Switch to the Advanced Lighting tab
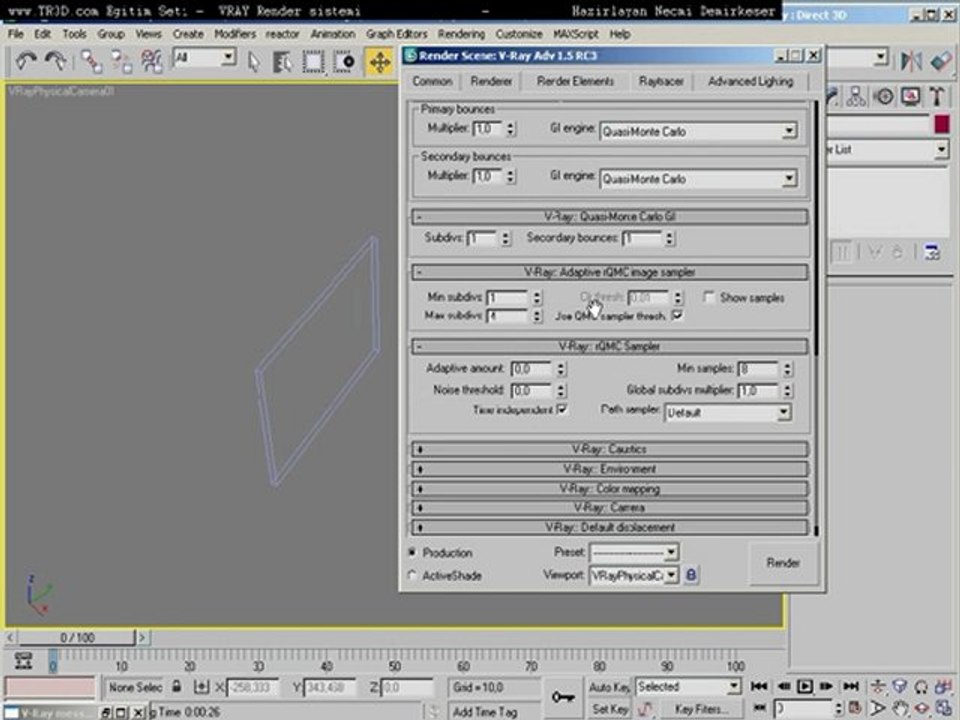960x720 pixels. tap(750, 81)
